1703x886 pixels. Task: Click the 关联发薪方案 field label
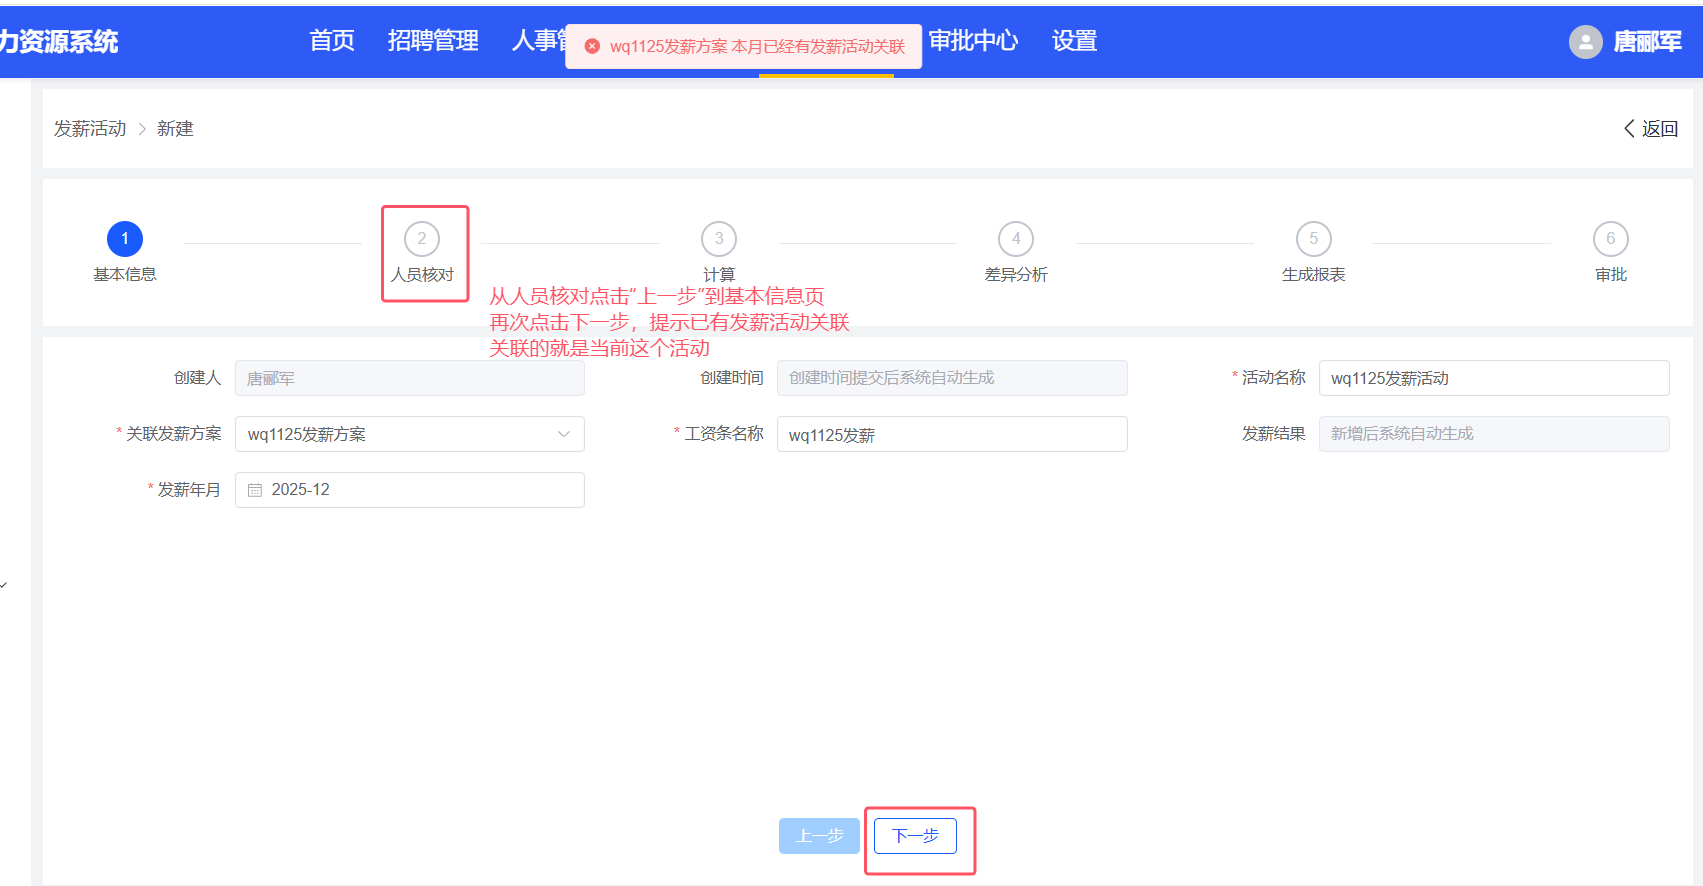pos(174,434)
